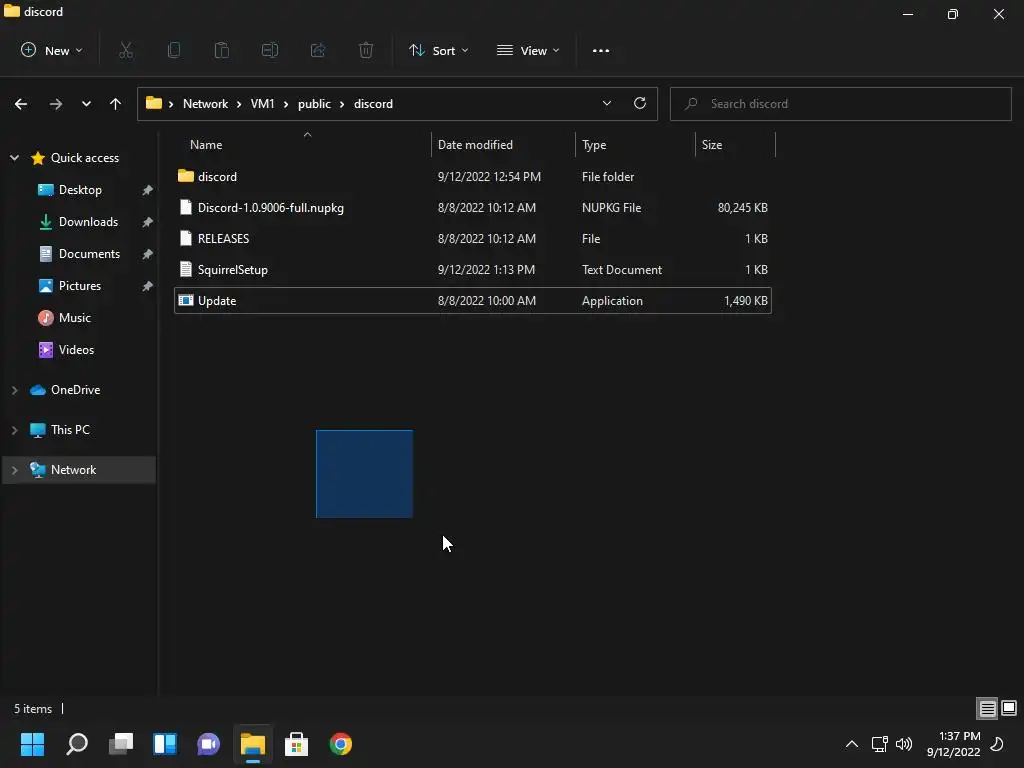Click the Cut scissors icon in toolbar
1024x768 pixels.
[x=126, y=50]
